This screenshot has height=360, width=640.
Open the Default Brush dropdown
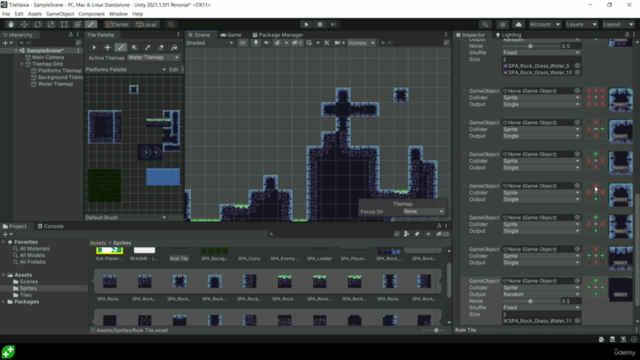click(126, 218)
